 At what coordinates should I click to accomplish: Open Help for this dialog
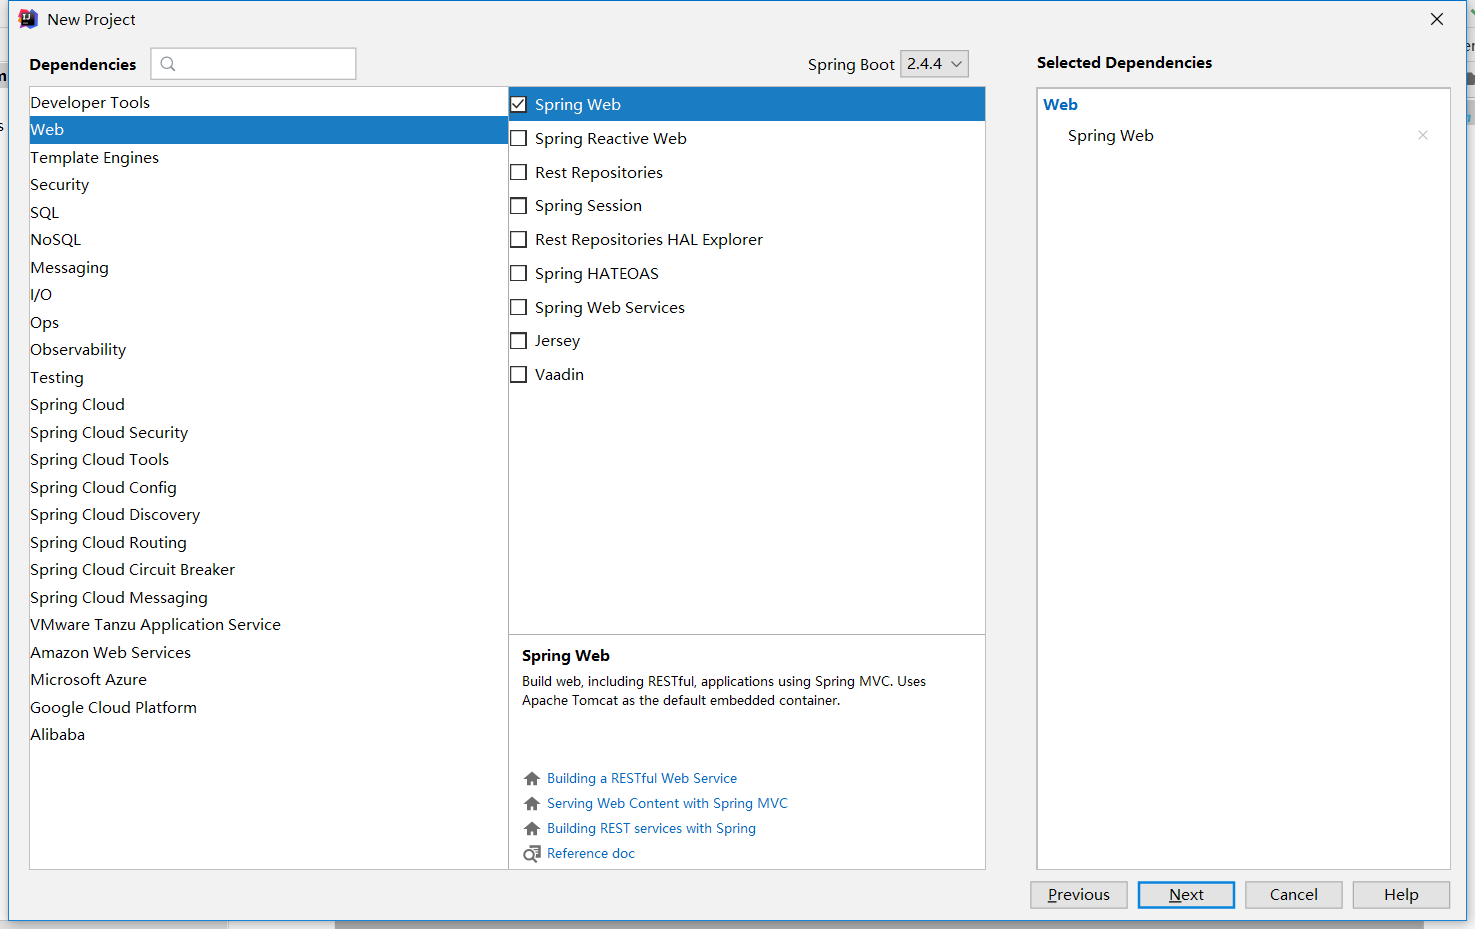(x=1401, y=895)
